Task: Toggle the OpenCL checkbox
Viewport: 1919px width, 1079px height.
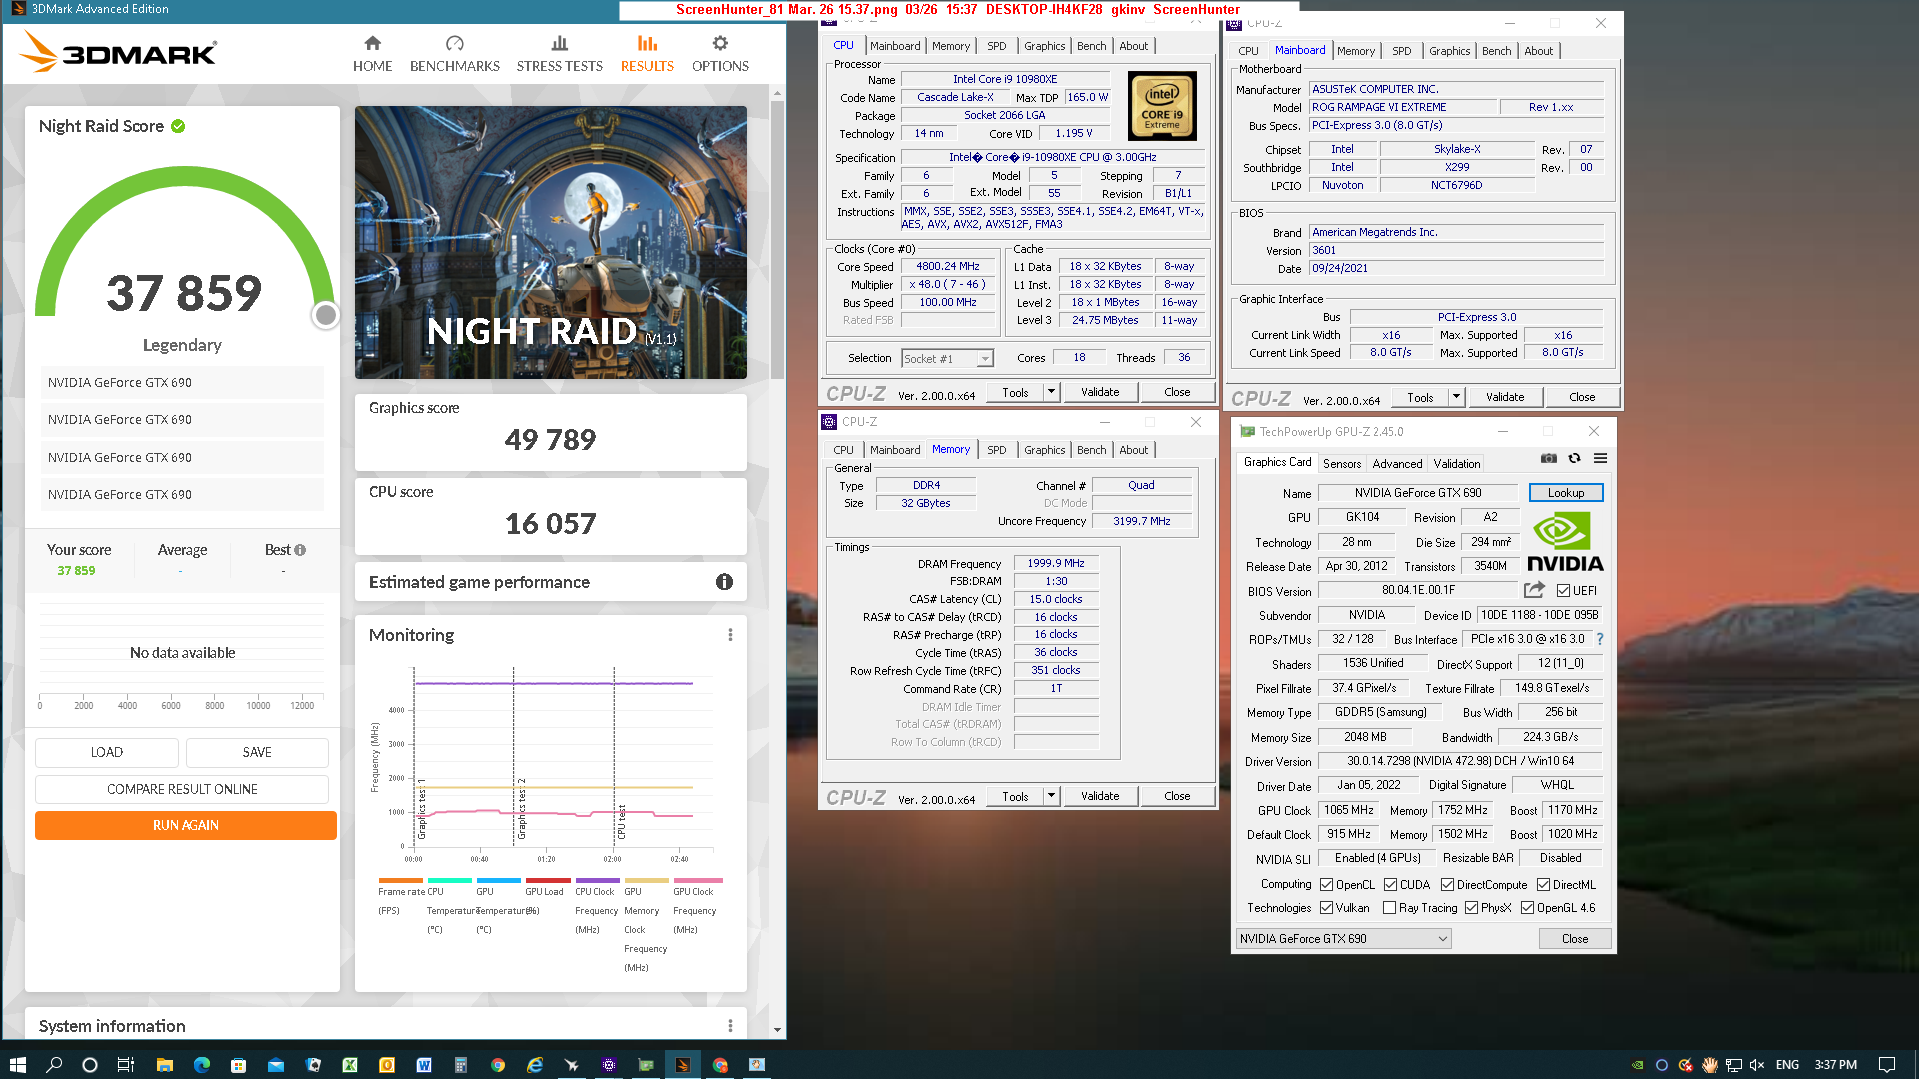Action: pos(1326,885)
